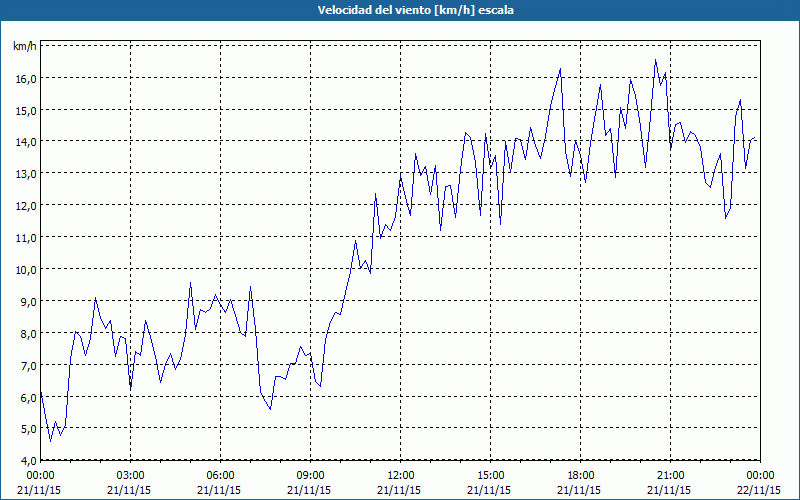Click the y-axis value 10,0

pos(27,269)
